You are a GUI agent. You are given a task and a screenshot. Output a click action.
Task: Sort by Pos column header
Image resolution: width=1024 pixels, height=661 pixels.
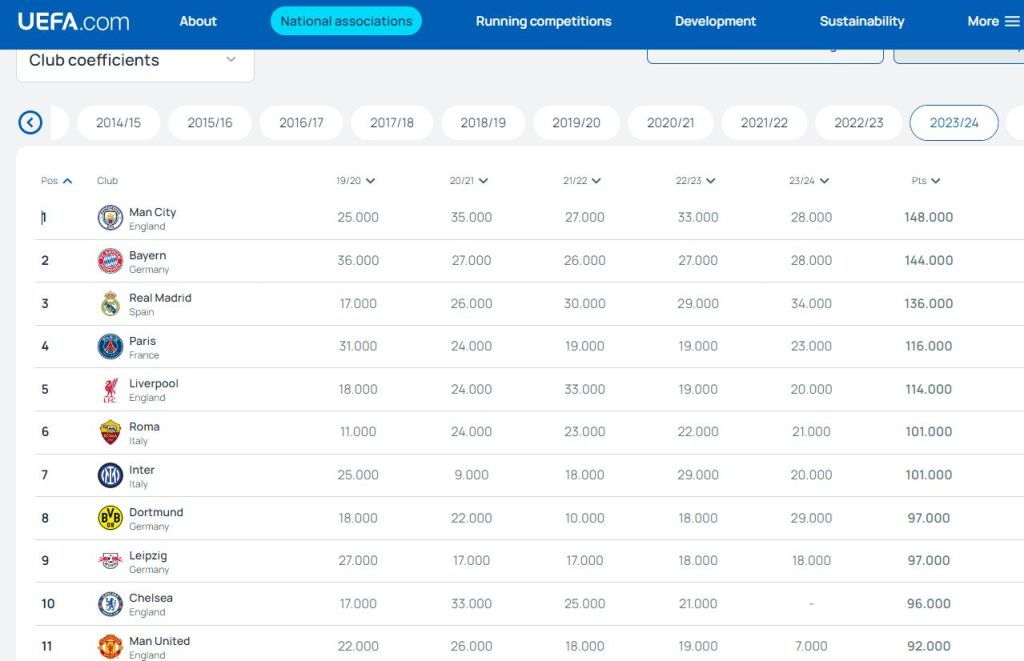(56, 181)
